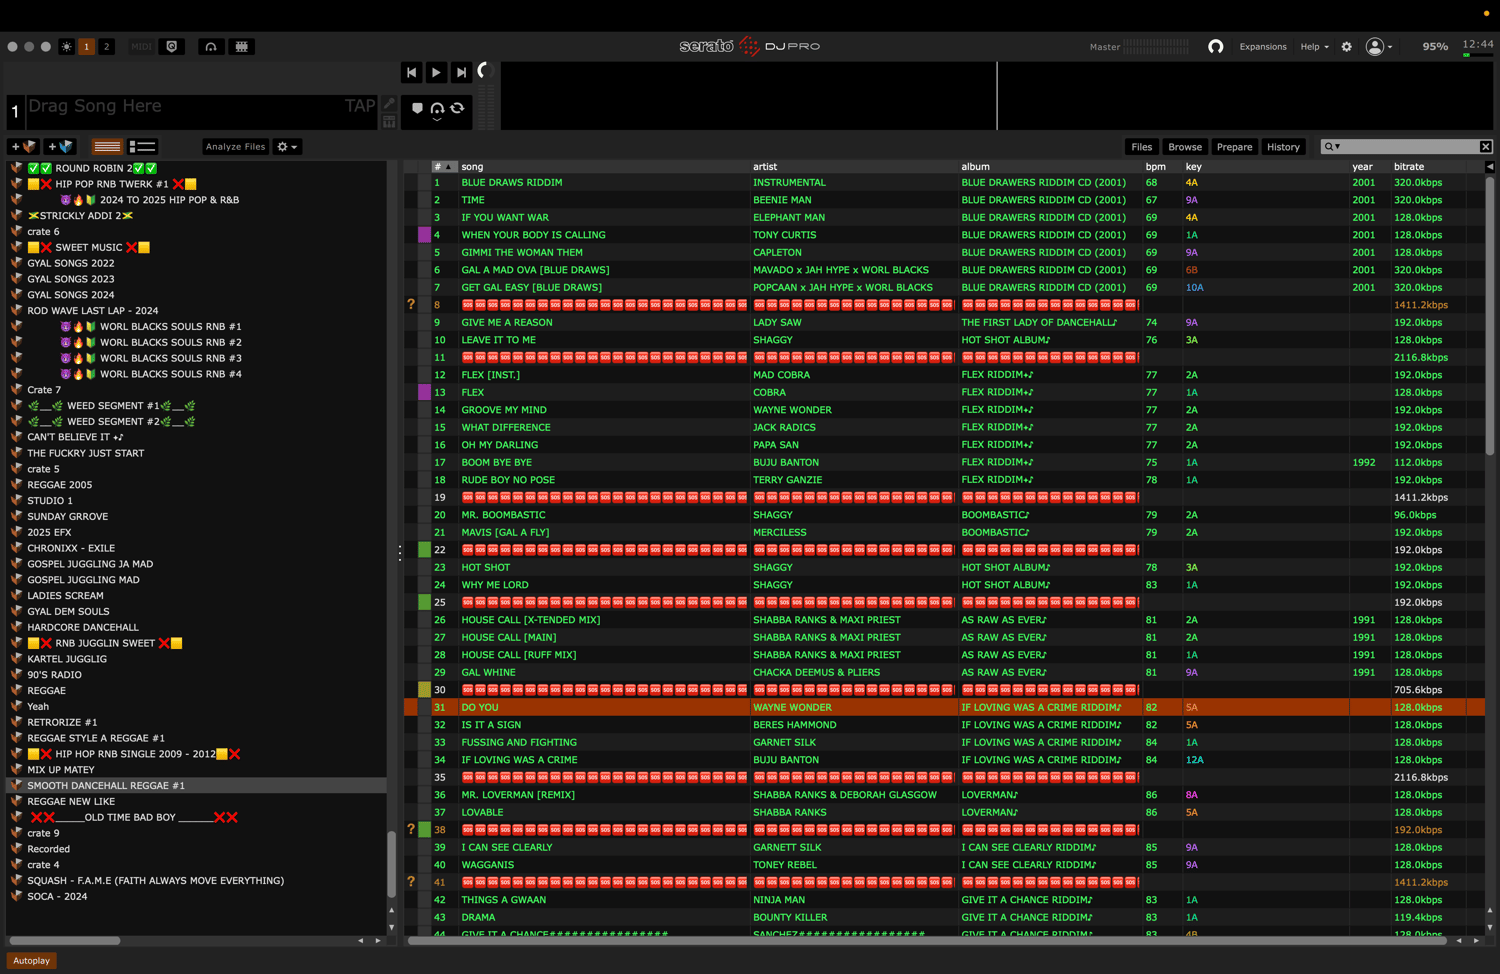Select the SMOOTH DANCEHALL REGGAE #1 crate
Viewport: 1500px width, 974px height.
click(x=196, y=786)
